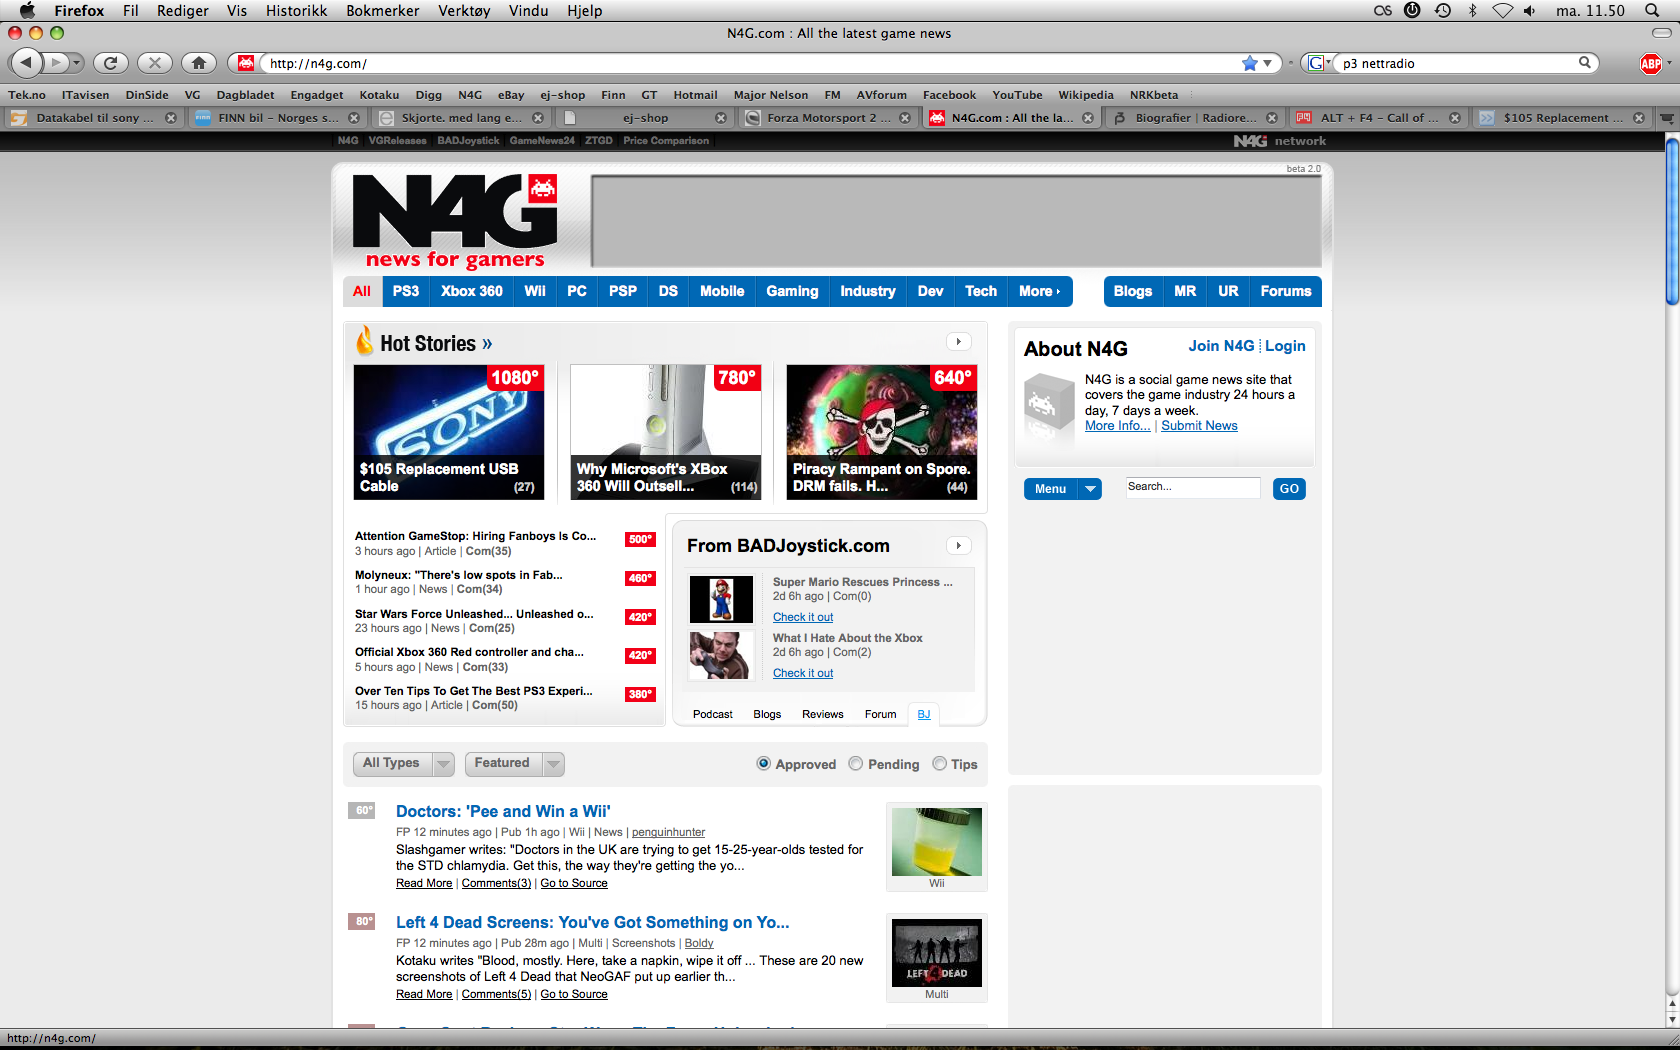Image resolution: width=1680 pixels, height=1050 pixels.
Task: Click the Bluetooth menu bar icon
Action: coord(1472,10)
